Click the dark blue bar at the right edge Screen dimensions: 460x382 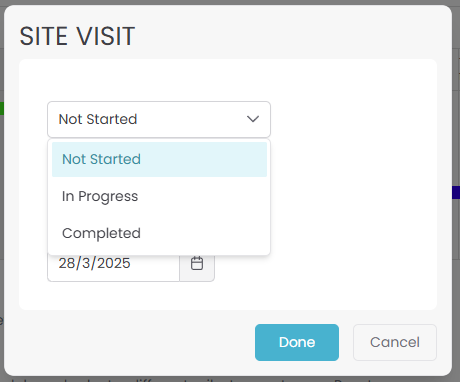[x=456, y=192]
